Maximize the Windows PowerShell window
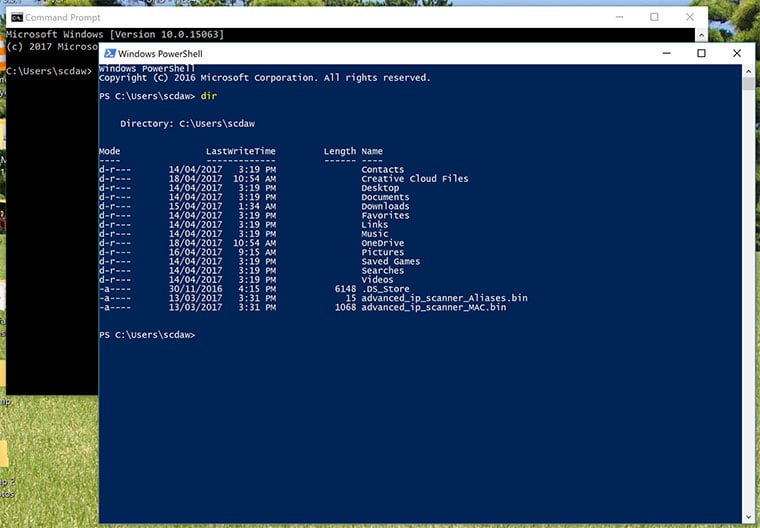This screenshot has width=760, height=528. (x=701, y=53)
